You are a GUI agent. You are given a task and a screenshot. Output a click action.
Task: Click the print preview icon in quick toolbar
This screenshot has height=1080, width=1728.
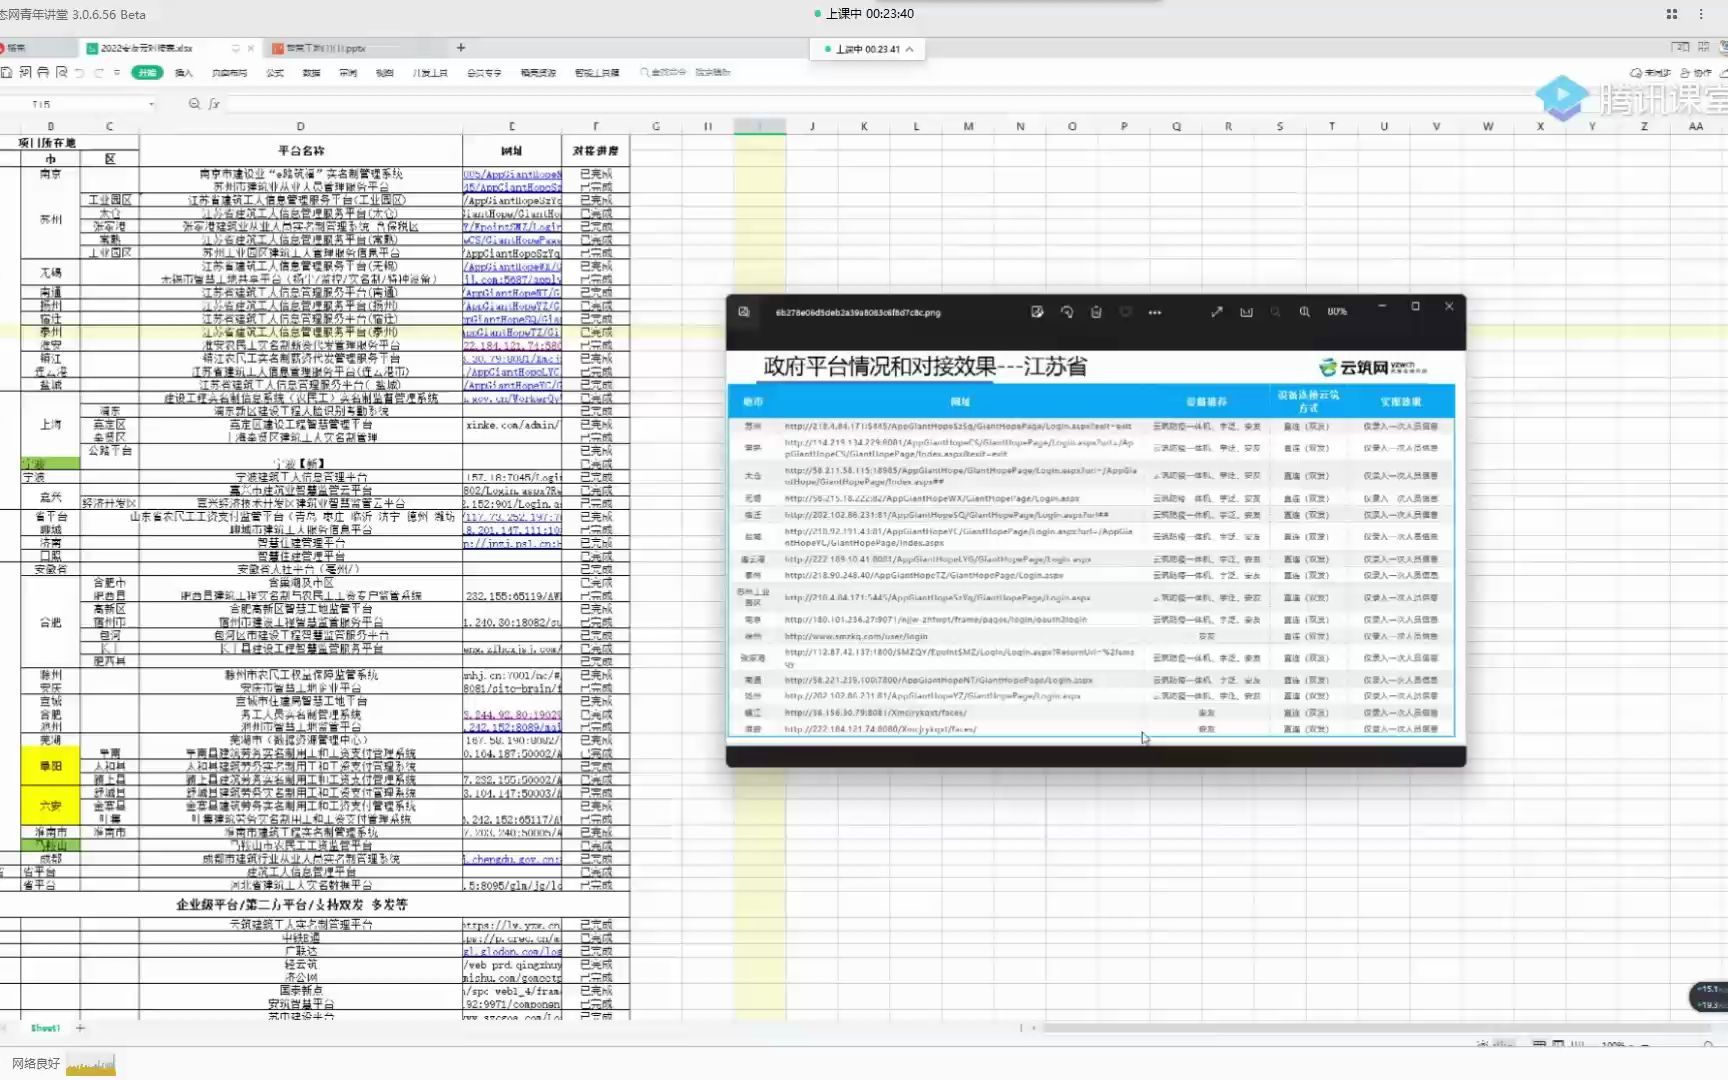[61, 72]
